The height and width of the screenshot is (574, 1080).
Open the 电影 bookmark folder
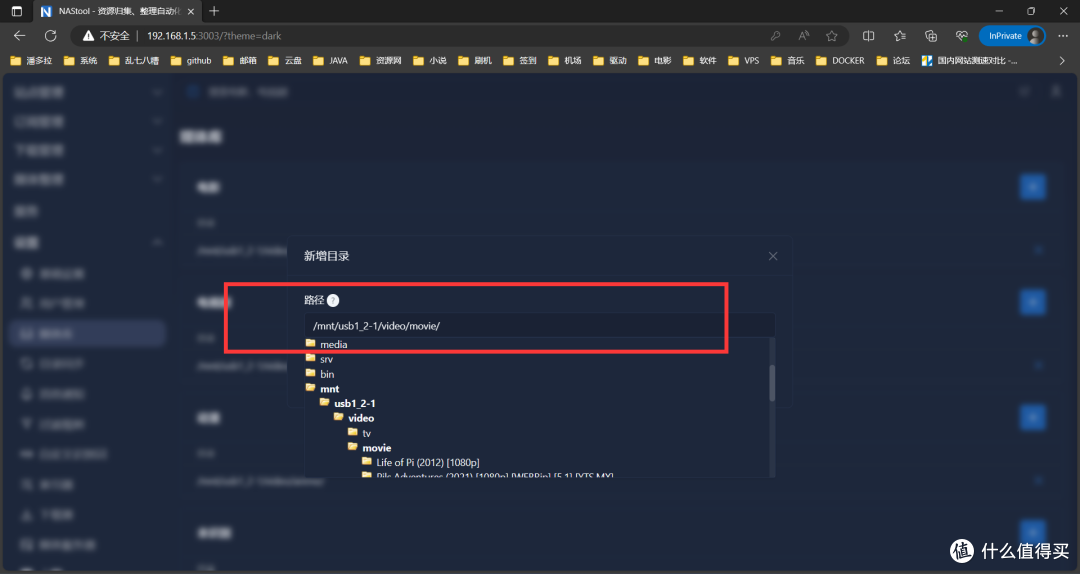(655, 61)
